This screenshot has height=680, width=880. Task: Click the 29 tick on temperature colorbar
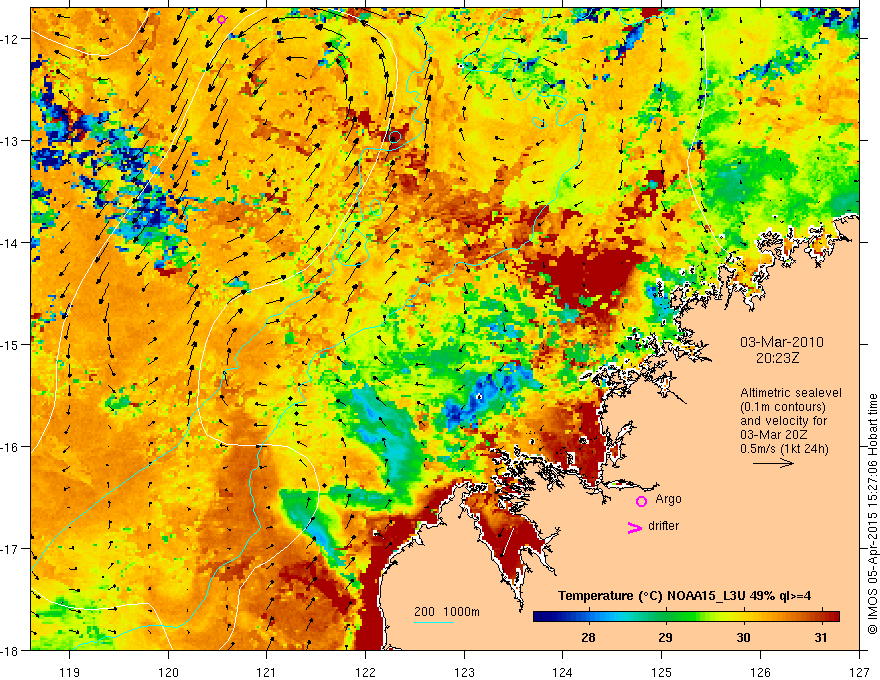click(x=666, y=638)
